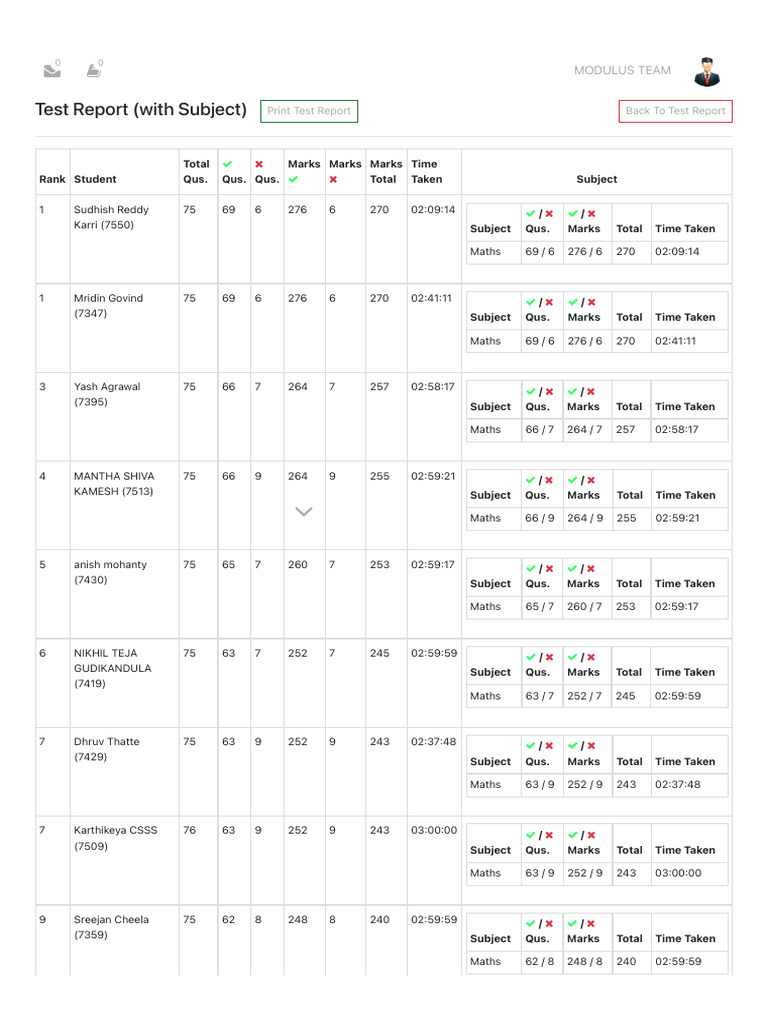Open the MODULUS TEAM account menu
This screenshot has width=768, height=1024.
click(622, 71)
